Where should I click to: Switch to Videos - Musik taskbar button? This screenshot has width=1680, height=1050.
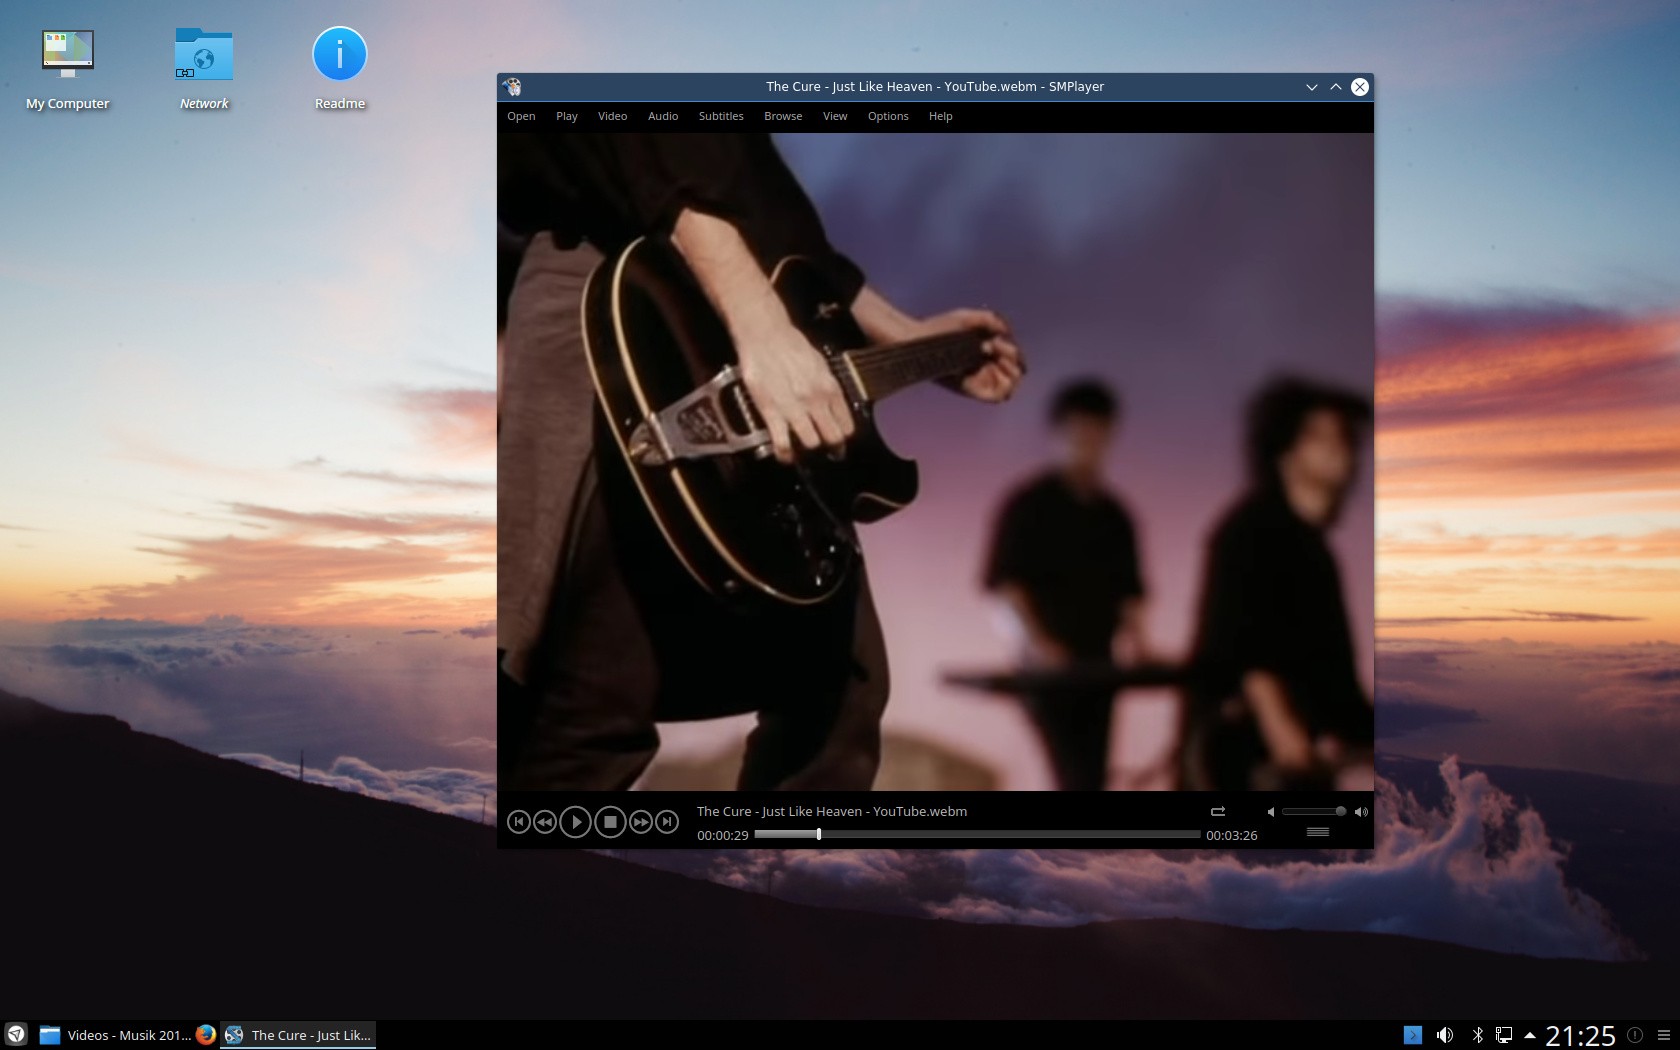click(116, 1035)
